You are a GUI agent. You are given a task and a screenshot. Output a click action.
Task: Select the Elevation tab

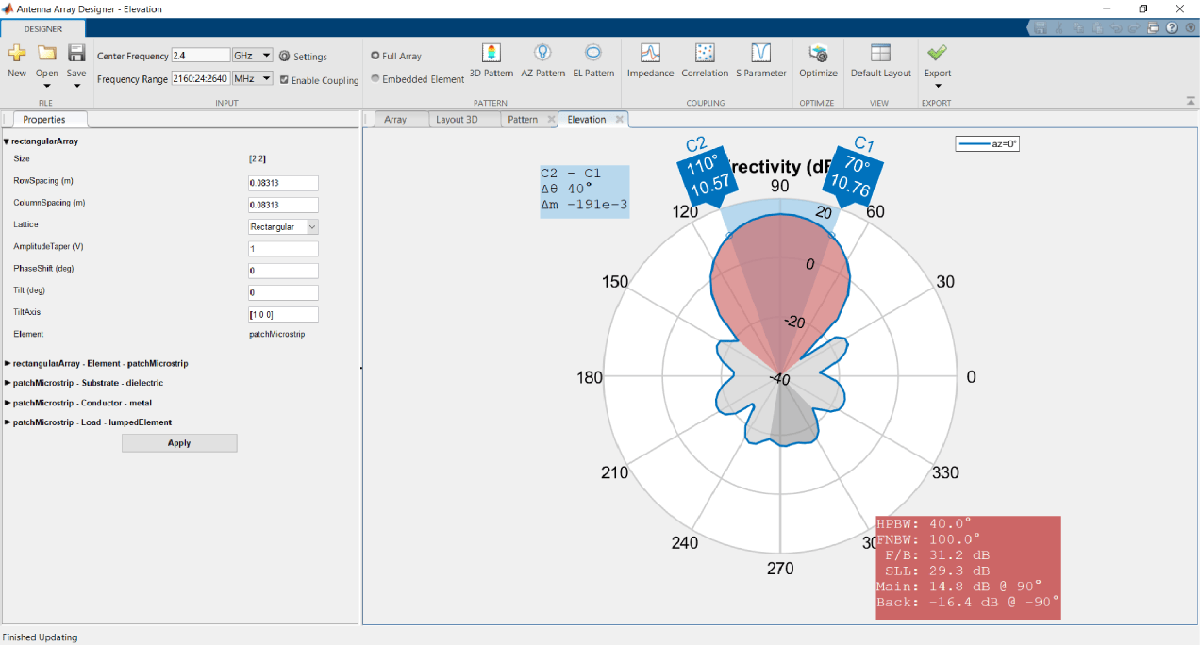point(586,119)
